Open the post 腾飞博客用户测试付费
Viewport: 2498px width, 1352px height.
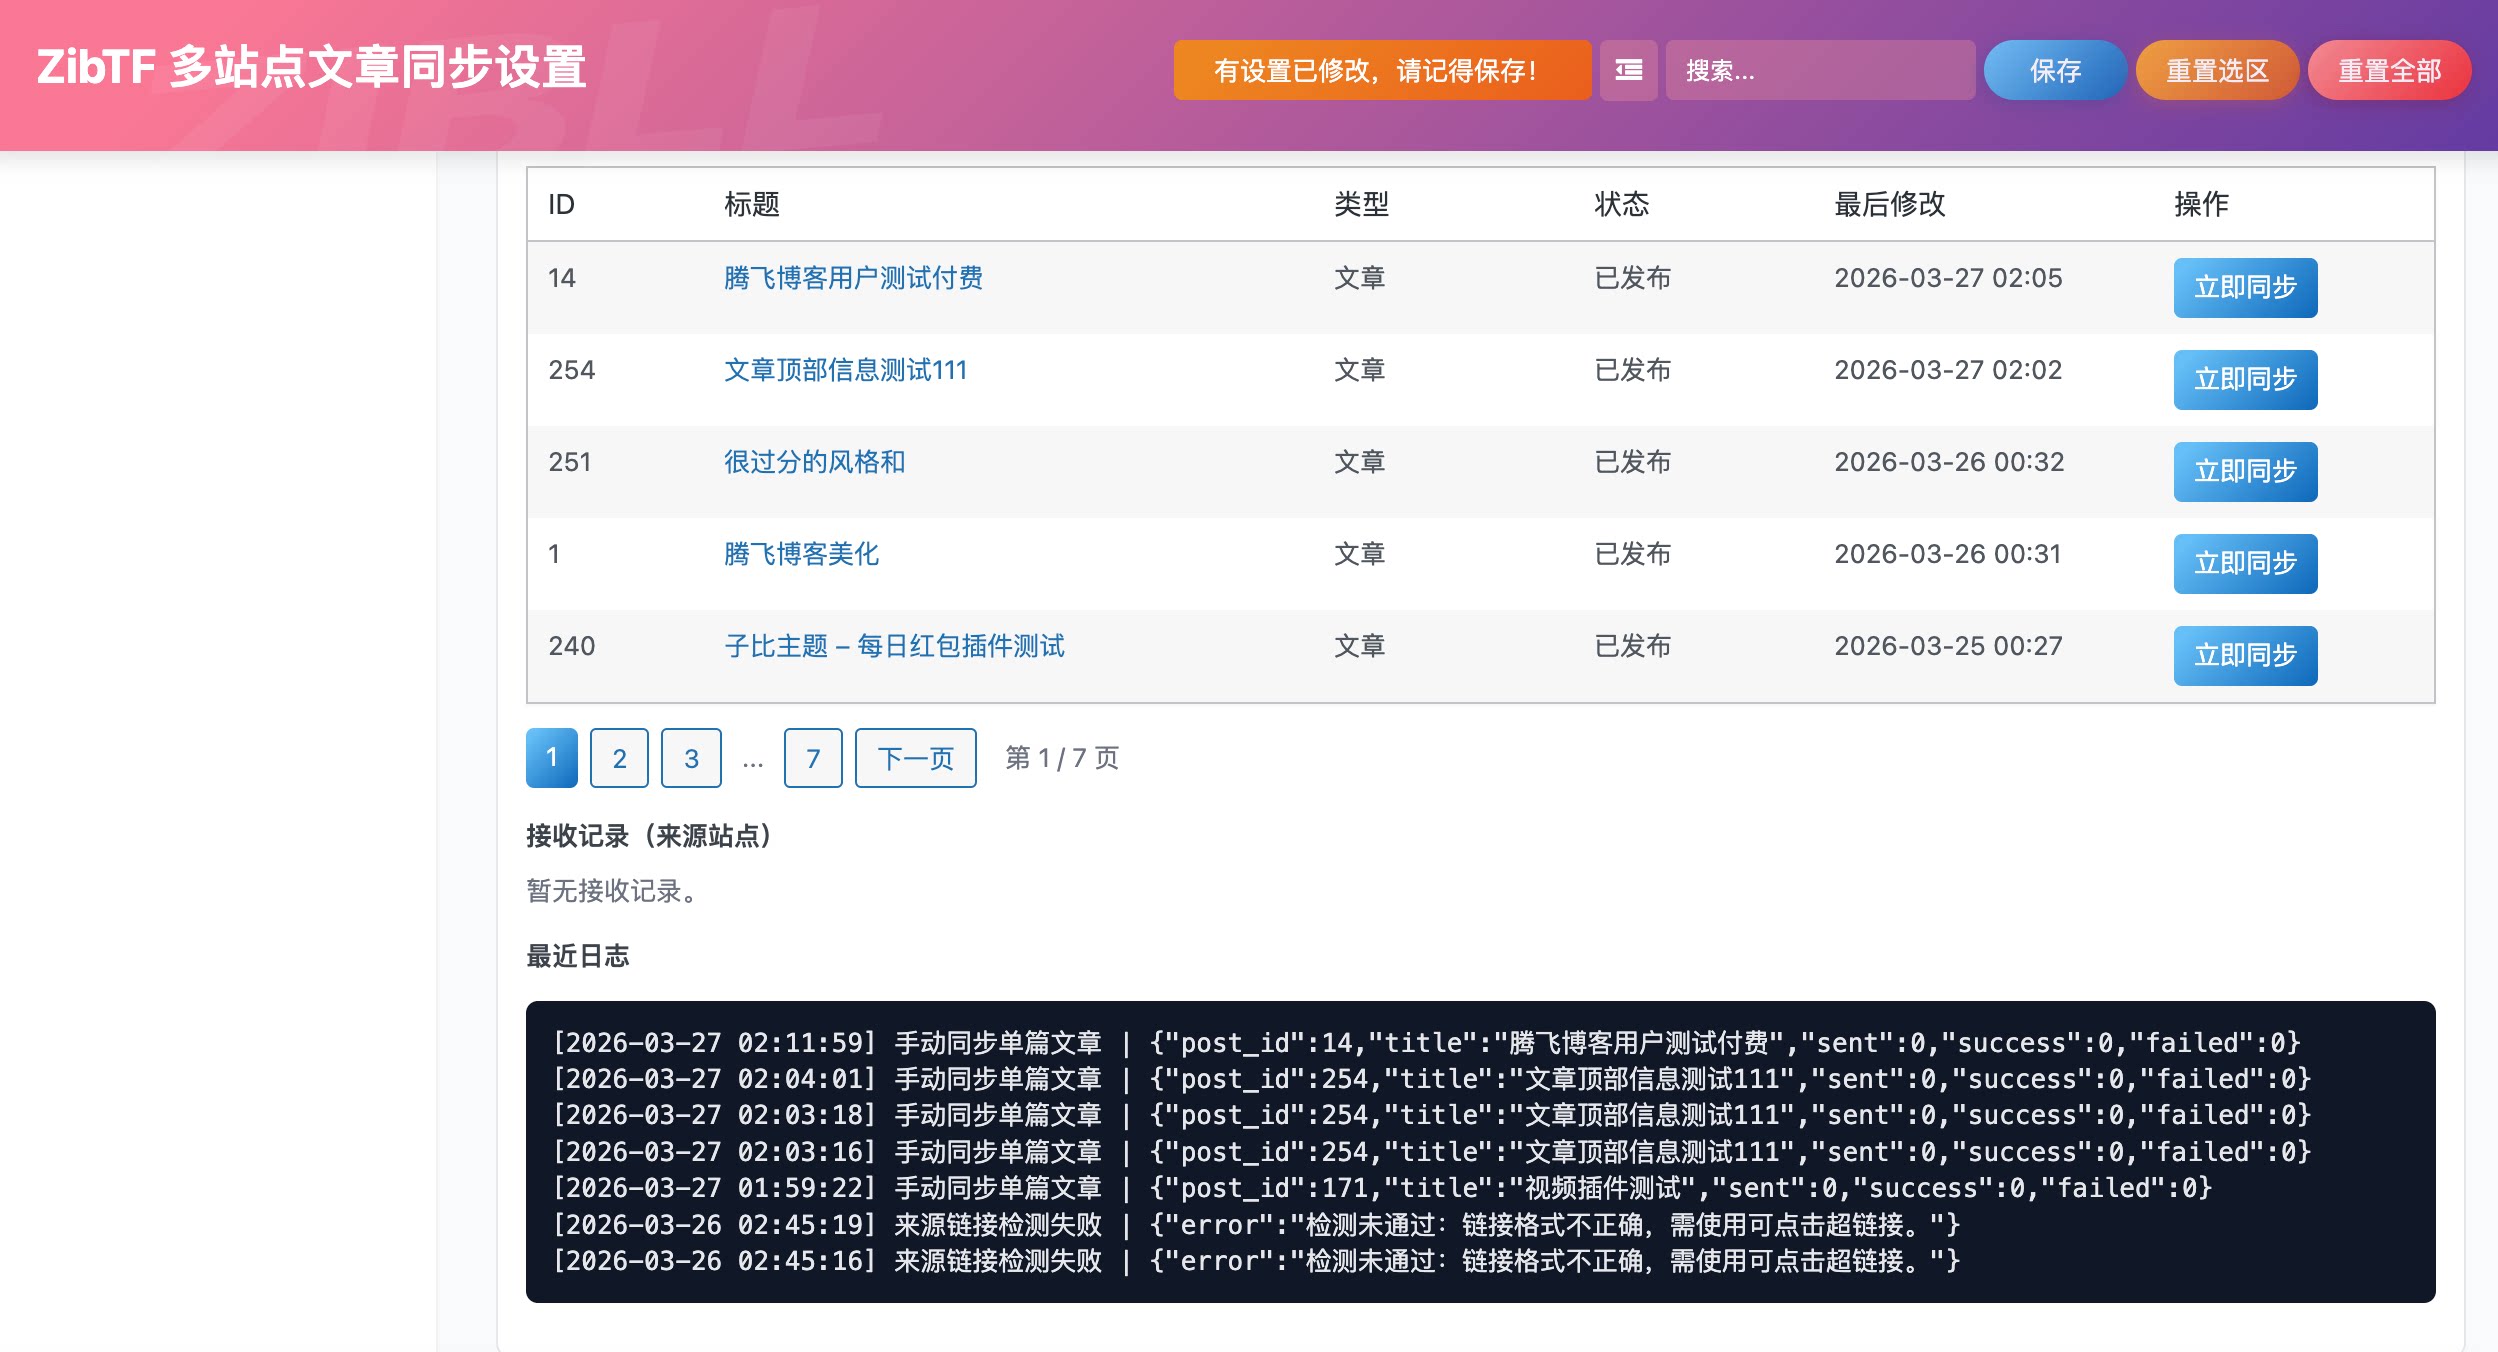(x=852, y=277)
